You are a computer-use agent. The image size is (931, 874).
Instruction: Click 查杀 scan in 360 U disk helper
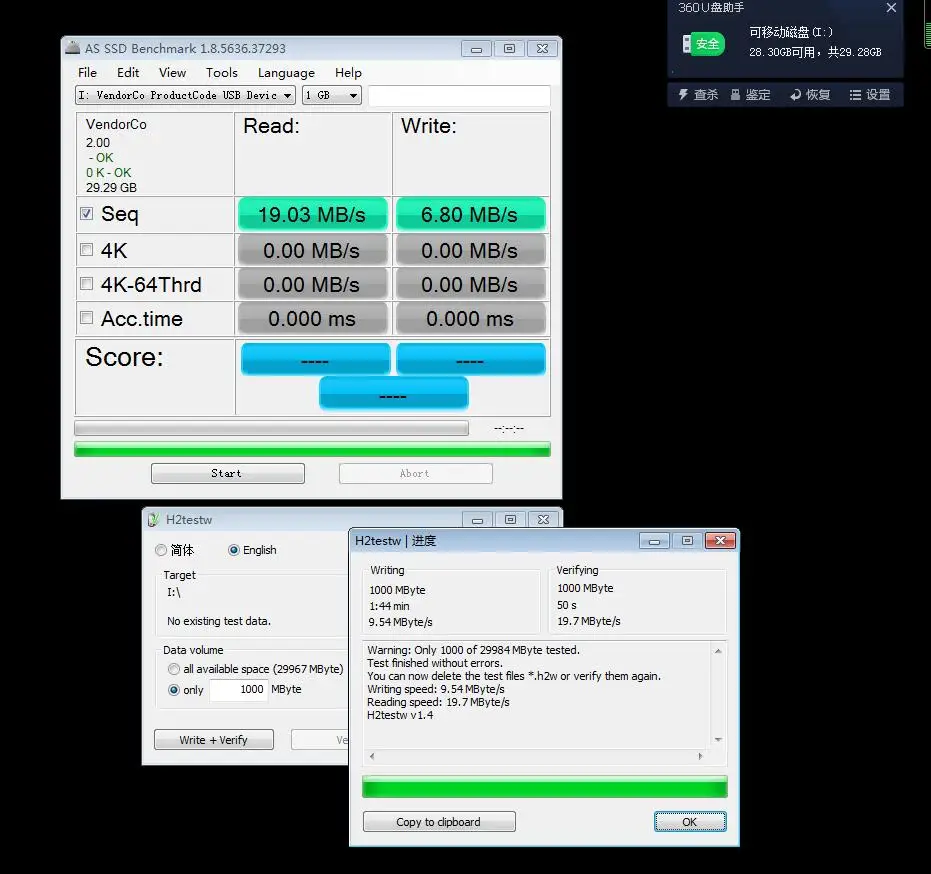tap(698, 95)
